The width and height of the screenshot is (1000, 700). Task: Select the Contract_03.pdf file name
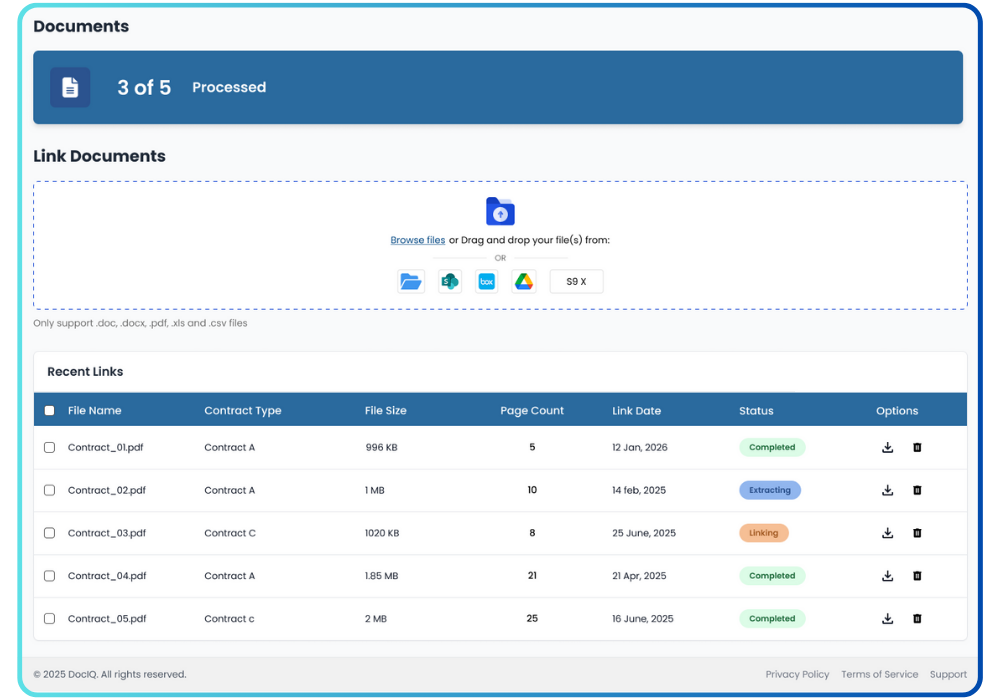pos(107,533)
